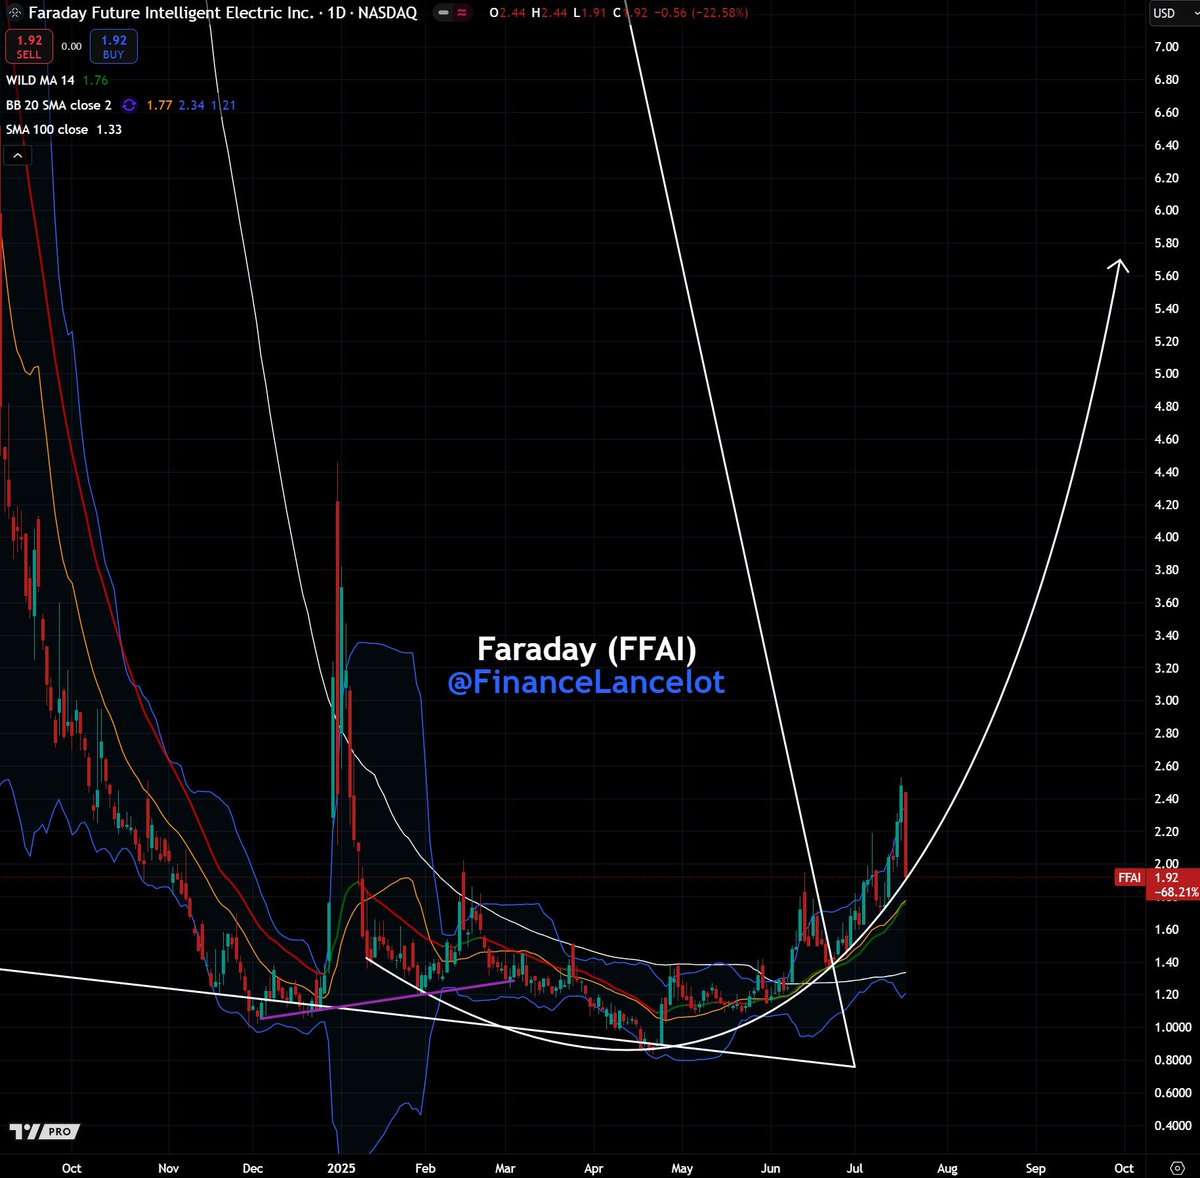This screenshot has height=1178, width=1200.
Task: Click the Jun label on time axis
Action: [771, 1168]
